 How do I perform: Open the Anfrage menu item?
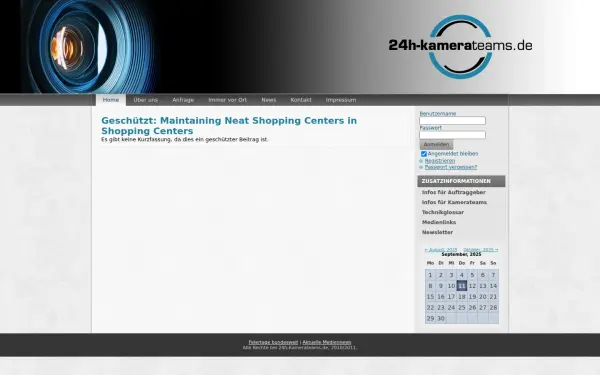[183, 100]
